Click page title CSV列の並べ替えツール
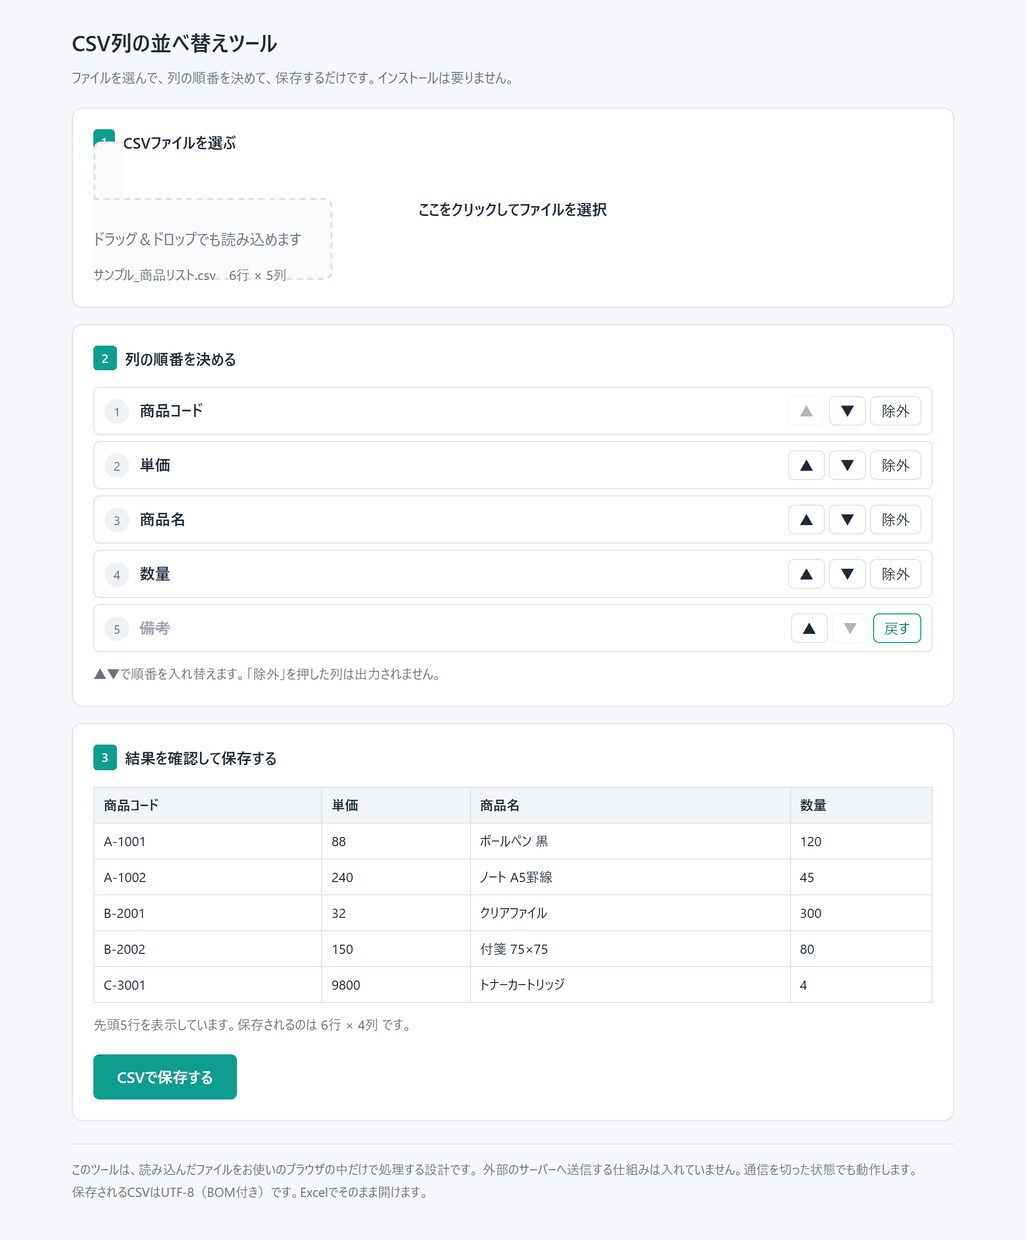 (174, 43)
